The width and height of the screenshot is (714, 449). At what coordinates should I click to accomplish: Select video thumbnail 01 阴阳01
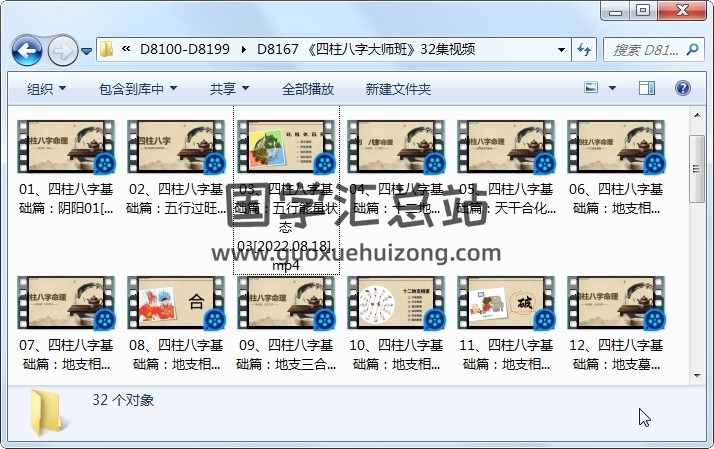click(66, 147)
